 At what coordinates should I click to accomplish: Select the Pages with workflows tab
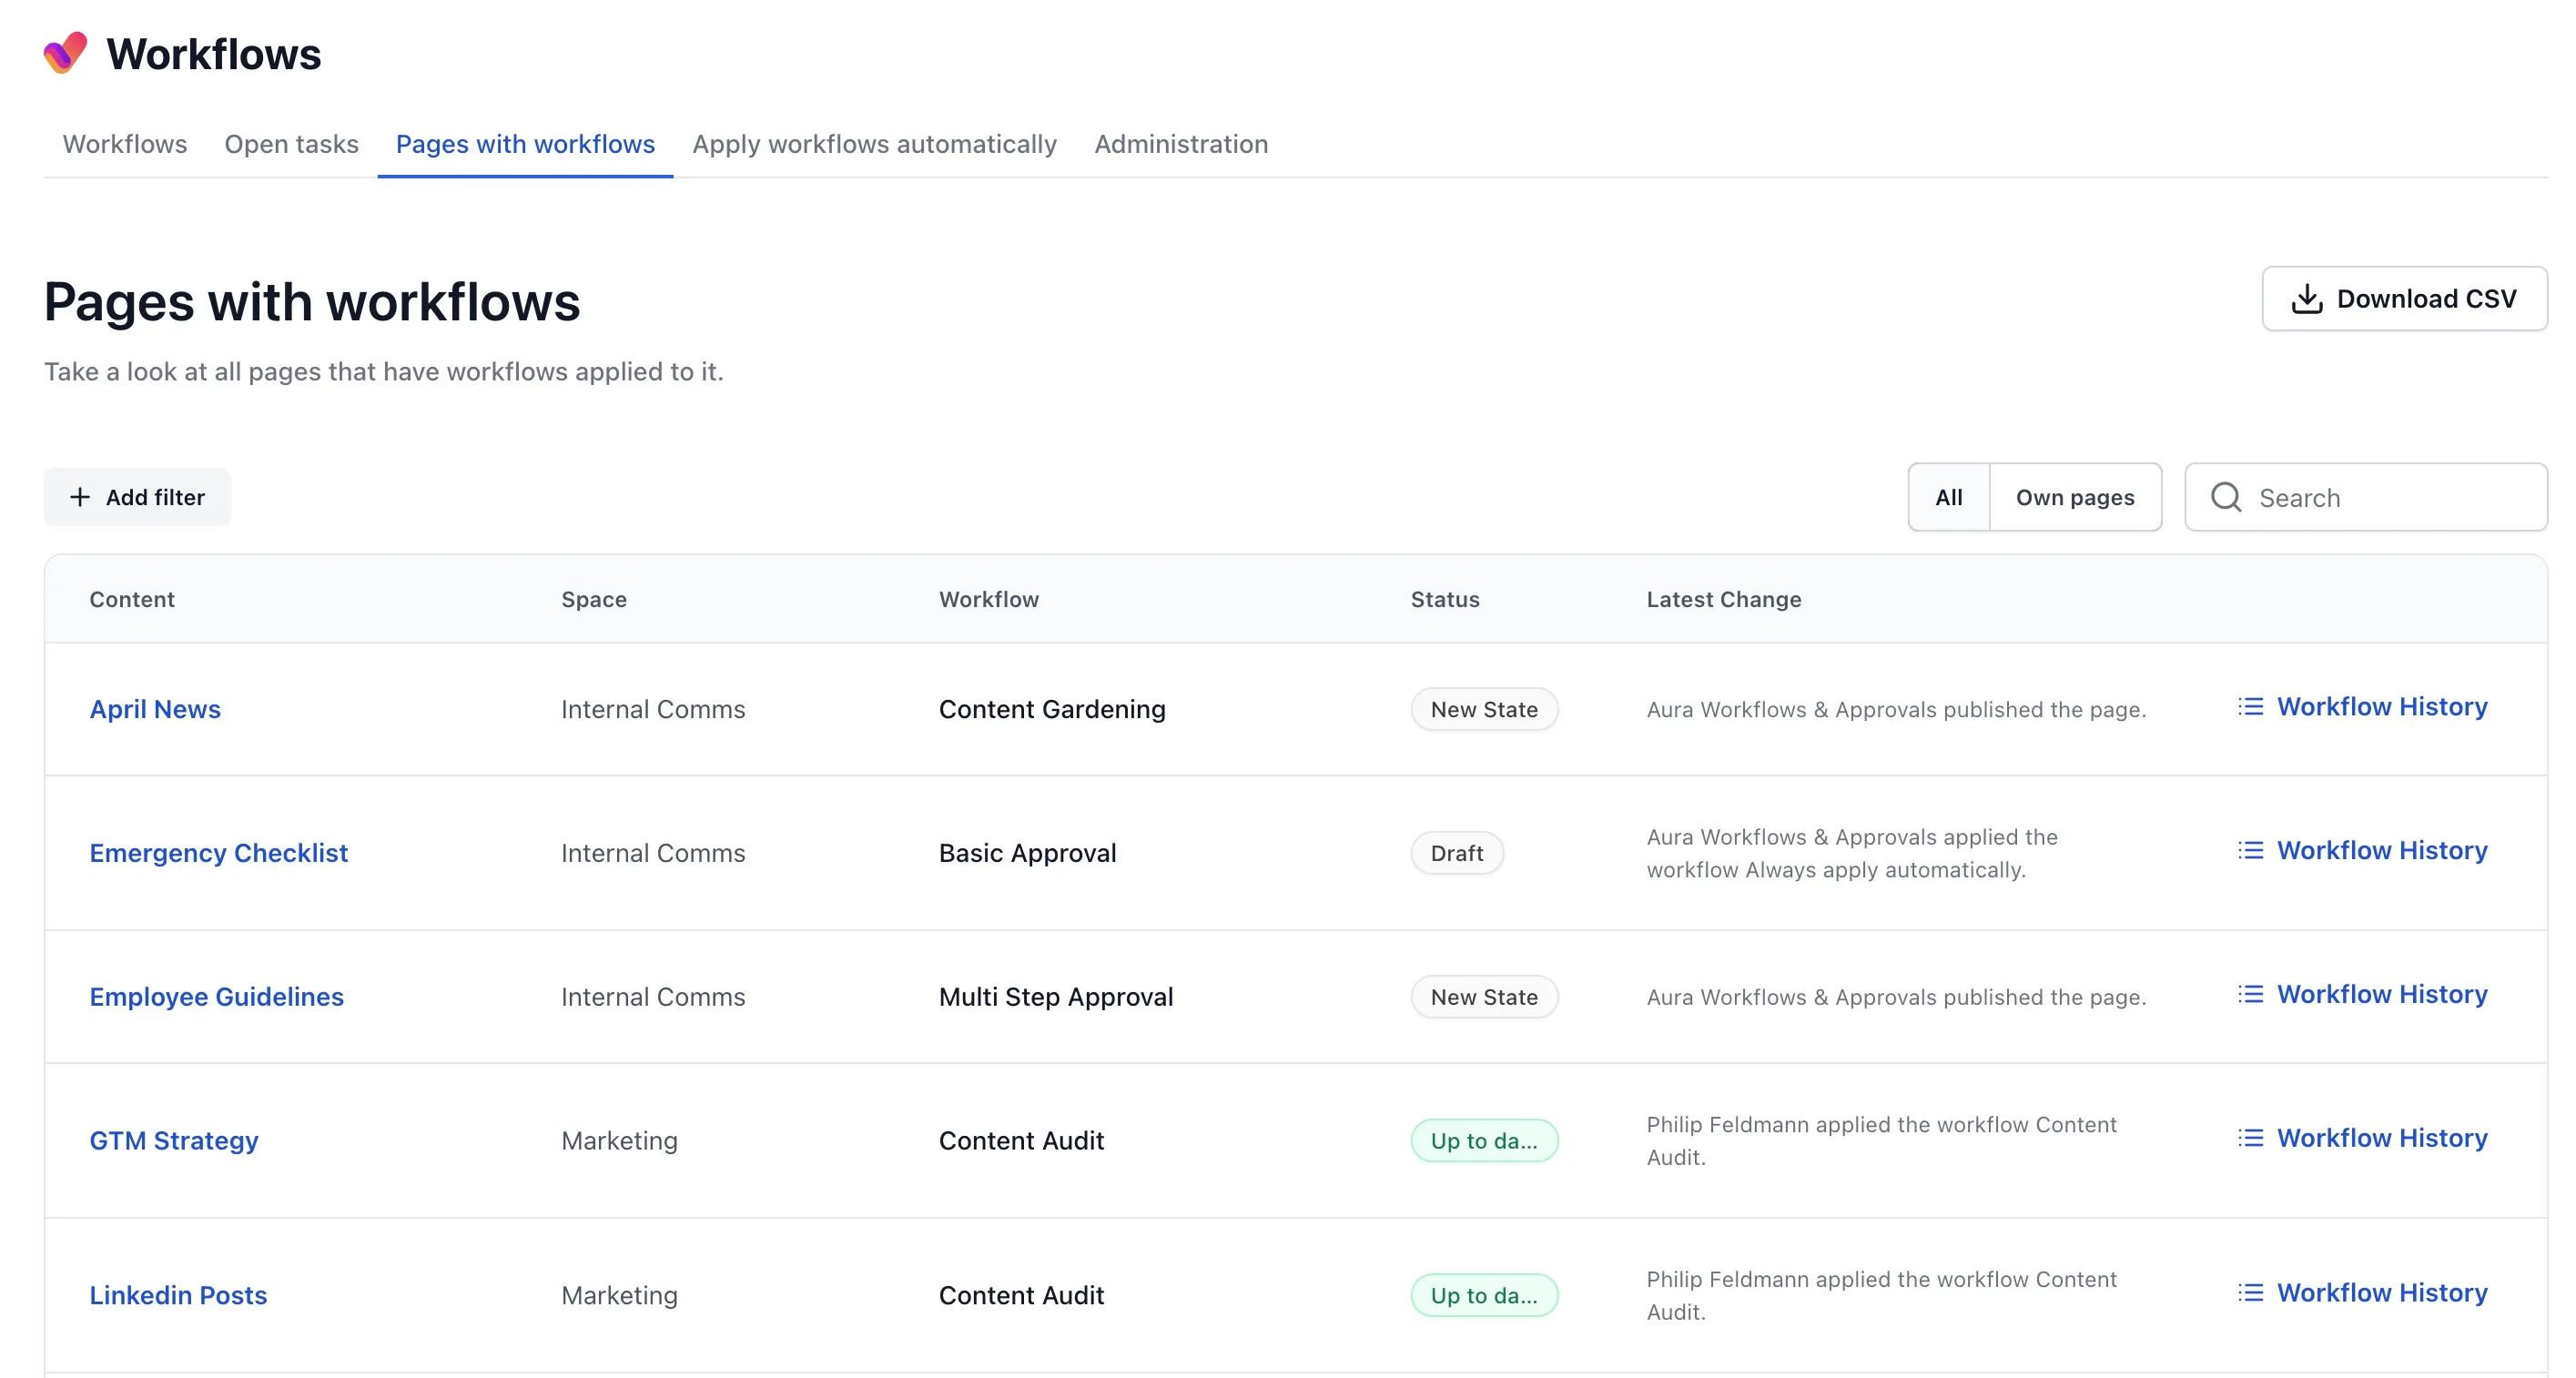click(x=525, y=144)
